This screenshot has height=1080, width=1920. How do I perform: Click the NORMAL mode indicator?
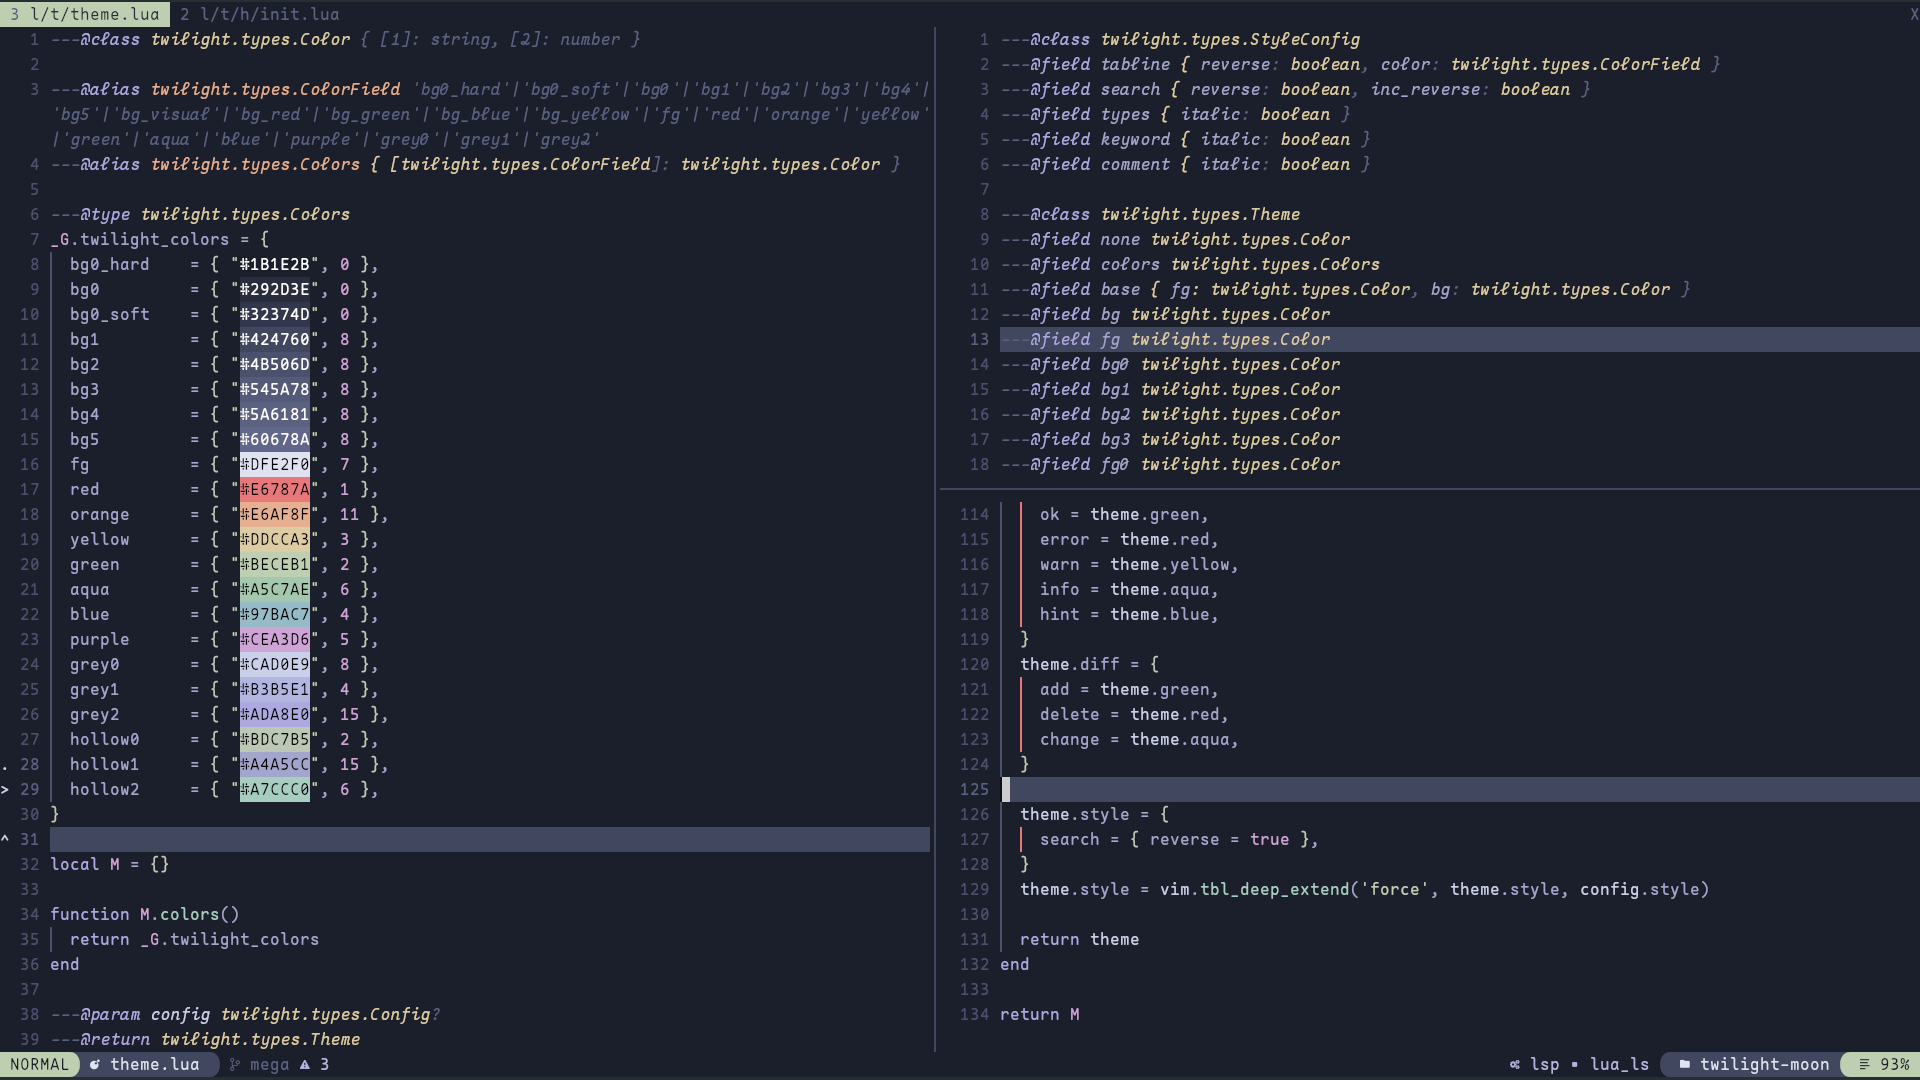pyautogui.click(x=40, y=1064)
